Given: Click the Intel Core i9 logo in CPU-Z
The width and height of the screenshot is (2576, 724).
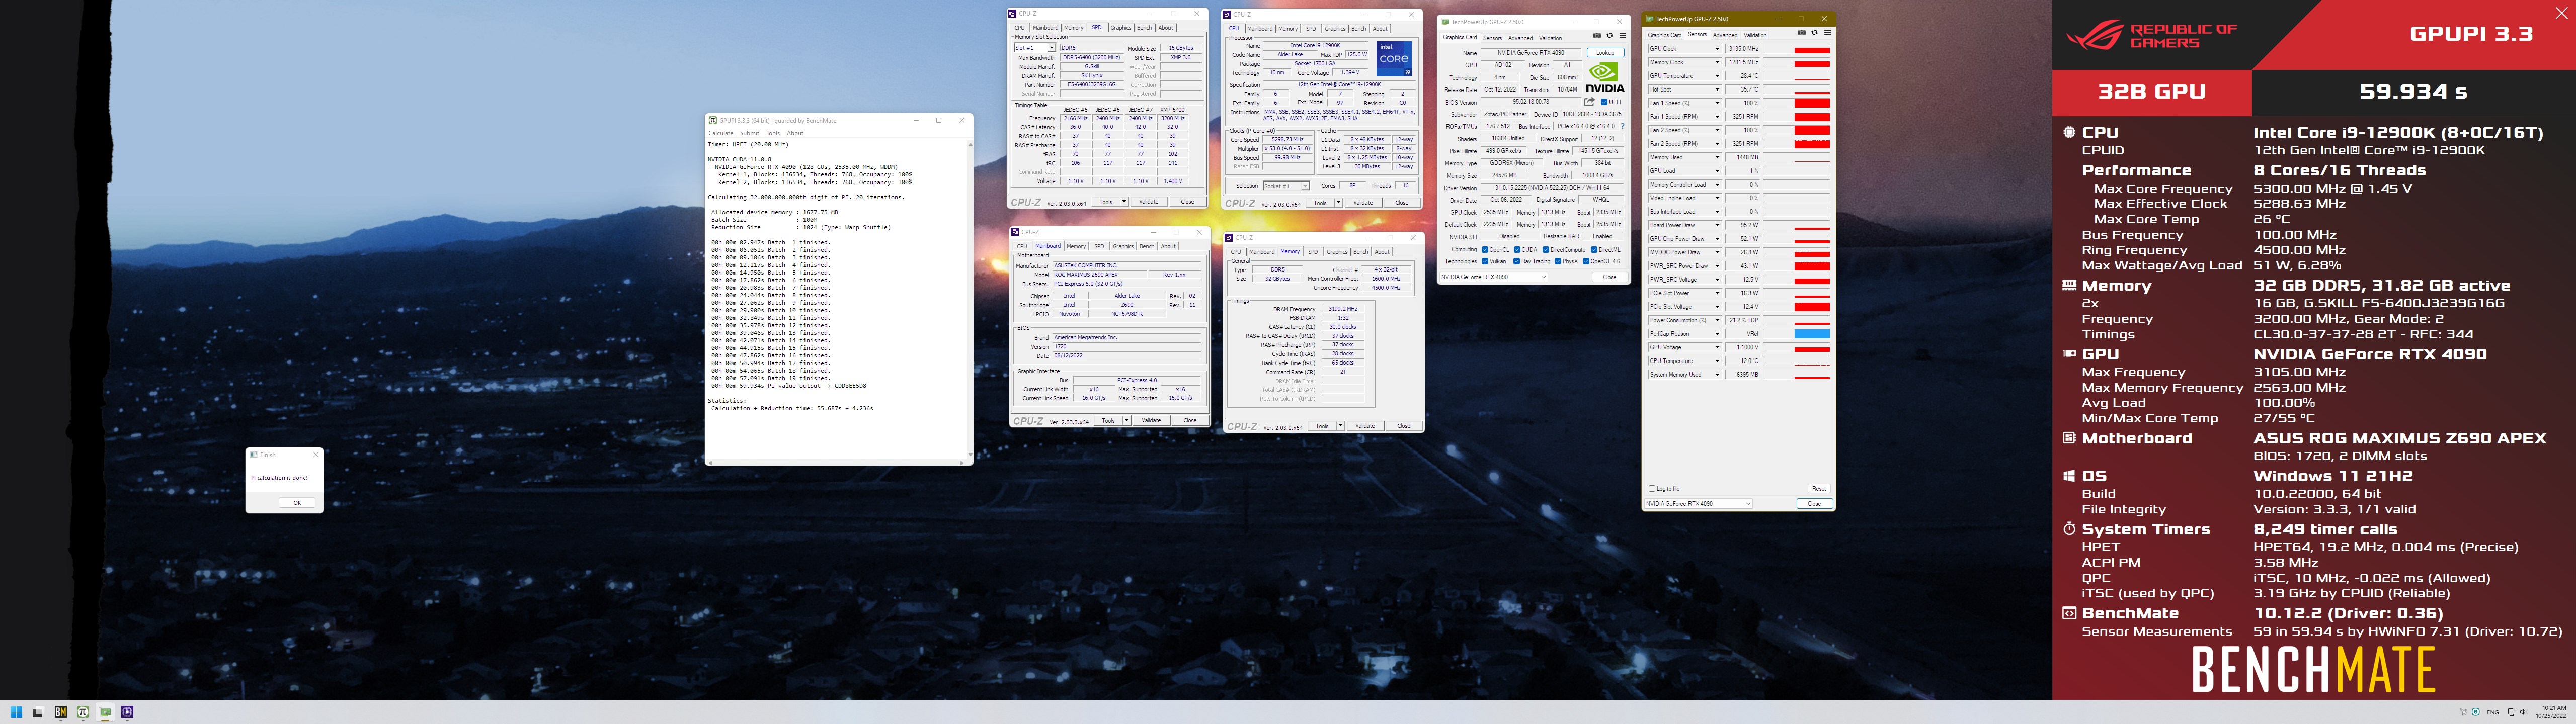Looking at the screenshot, I should (1394, 59).
